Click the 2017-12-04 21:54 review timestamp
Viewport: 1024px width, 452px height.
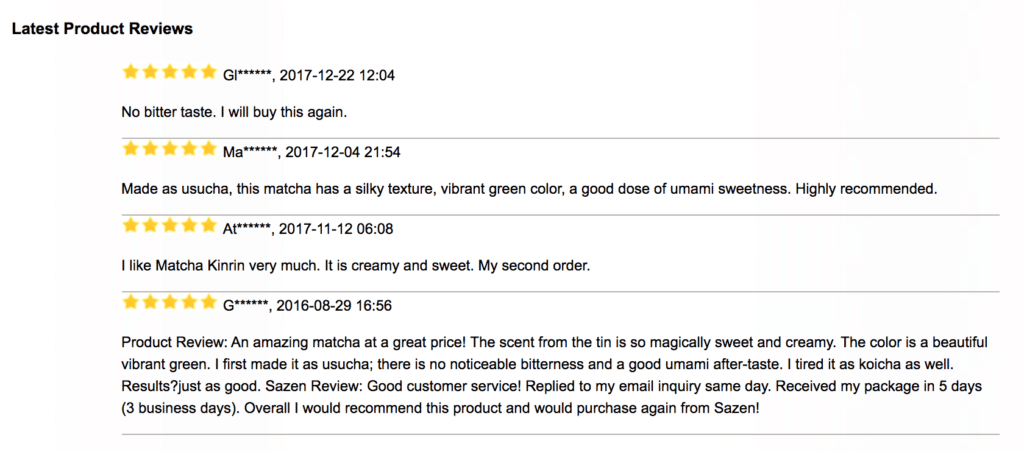click(x=344, y=152)
